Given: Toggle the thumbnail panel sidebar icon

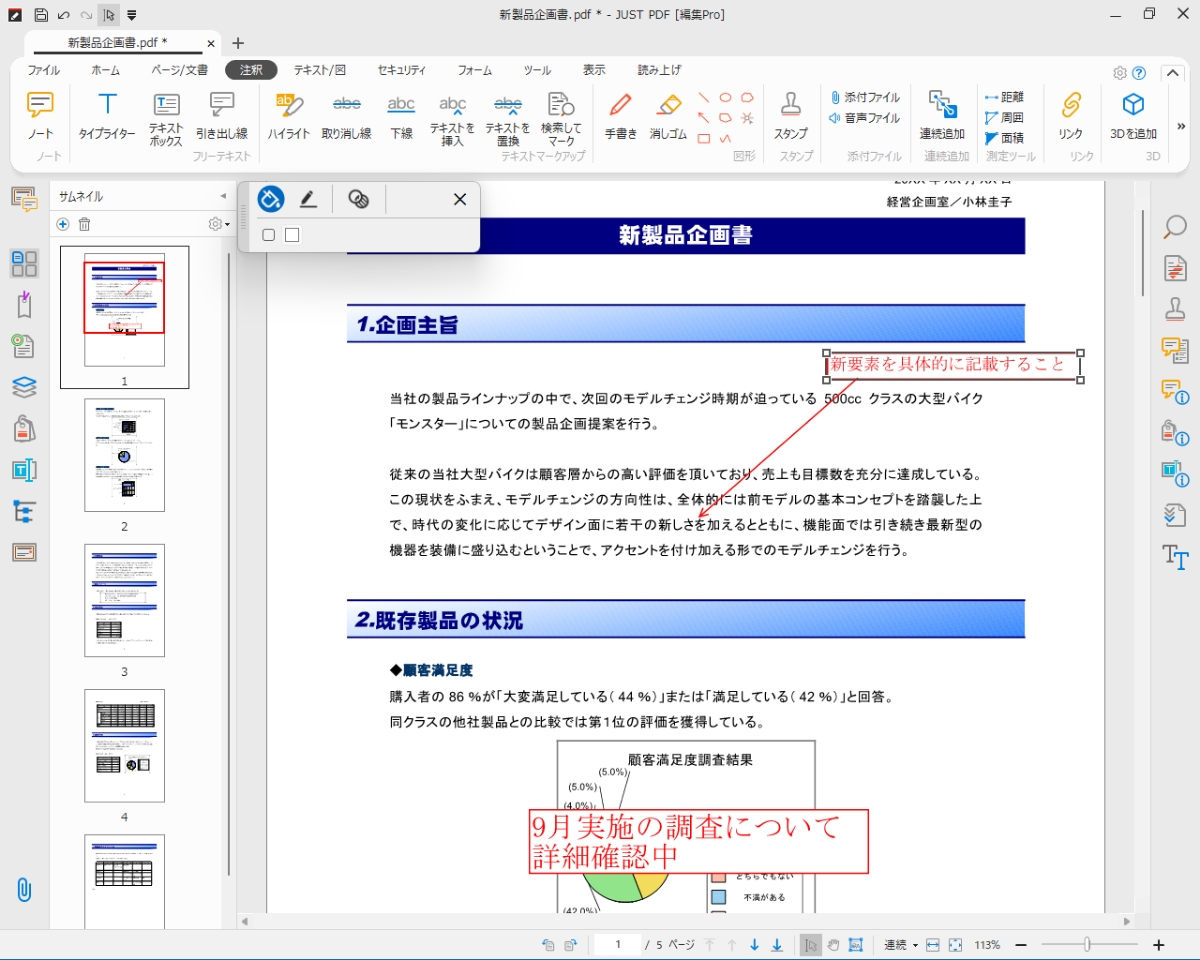Looking at the screenshot, I should (24, 264).
